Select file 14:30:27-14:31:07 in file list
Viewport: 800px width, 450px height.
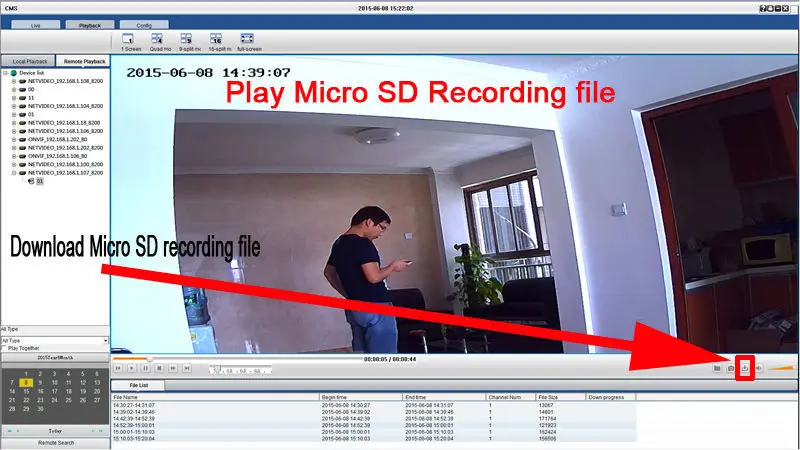point(373,405)
